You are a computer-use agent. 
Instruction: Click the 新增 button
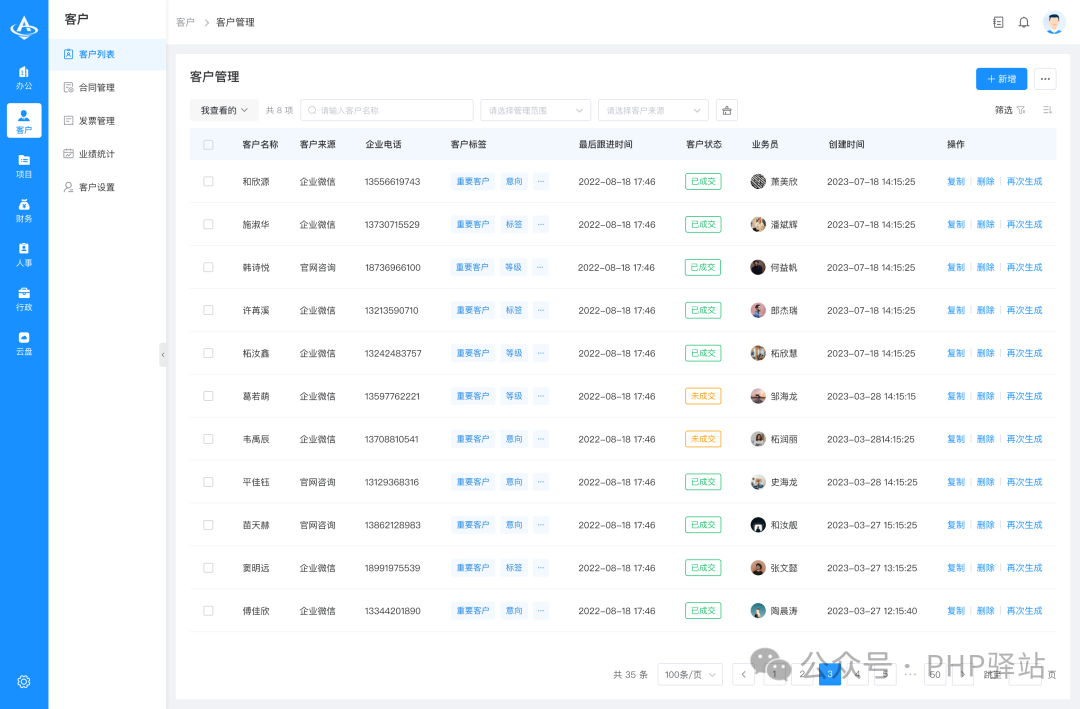pos(1001,79)
